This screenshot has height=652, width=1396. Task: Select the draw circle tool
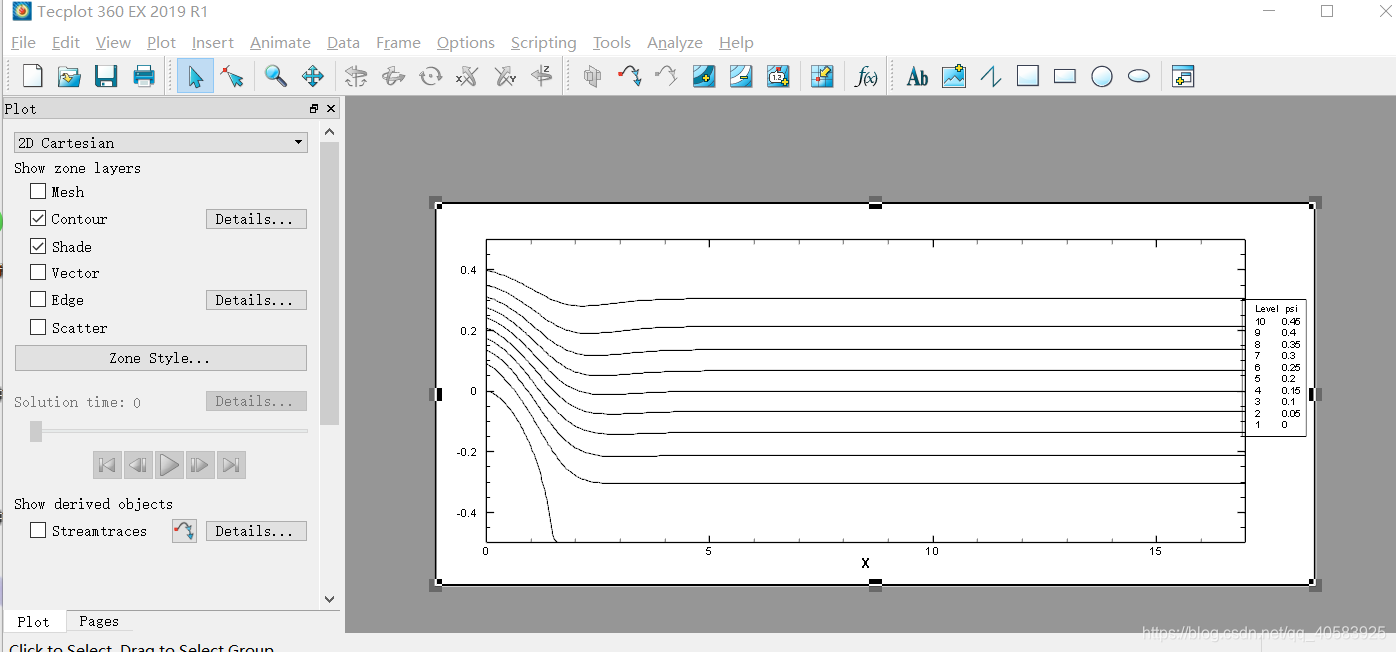[x=1102, y=76]
